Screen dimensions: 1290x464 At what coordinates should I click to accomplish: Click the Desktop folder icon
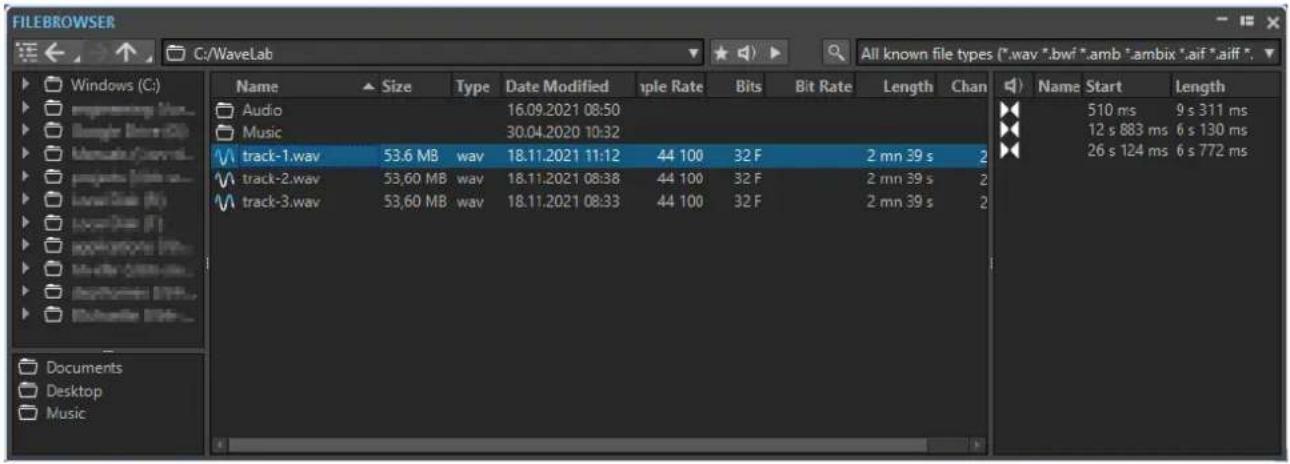pyautogui.click(x=28, y=391)
